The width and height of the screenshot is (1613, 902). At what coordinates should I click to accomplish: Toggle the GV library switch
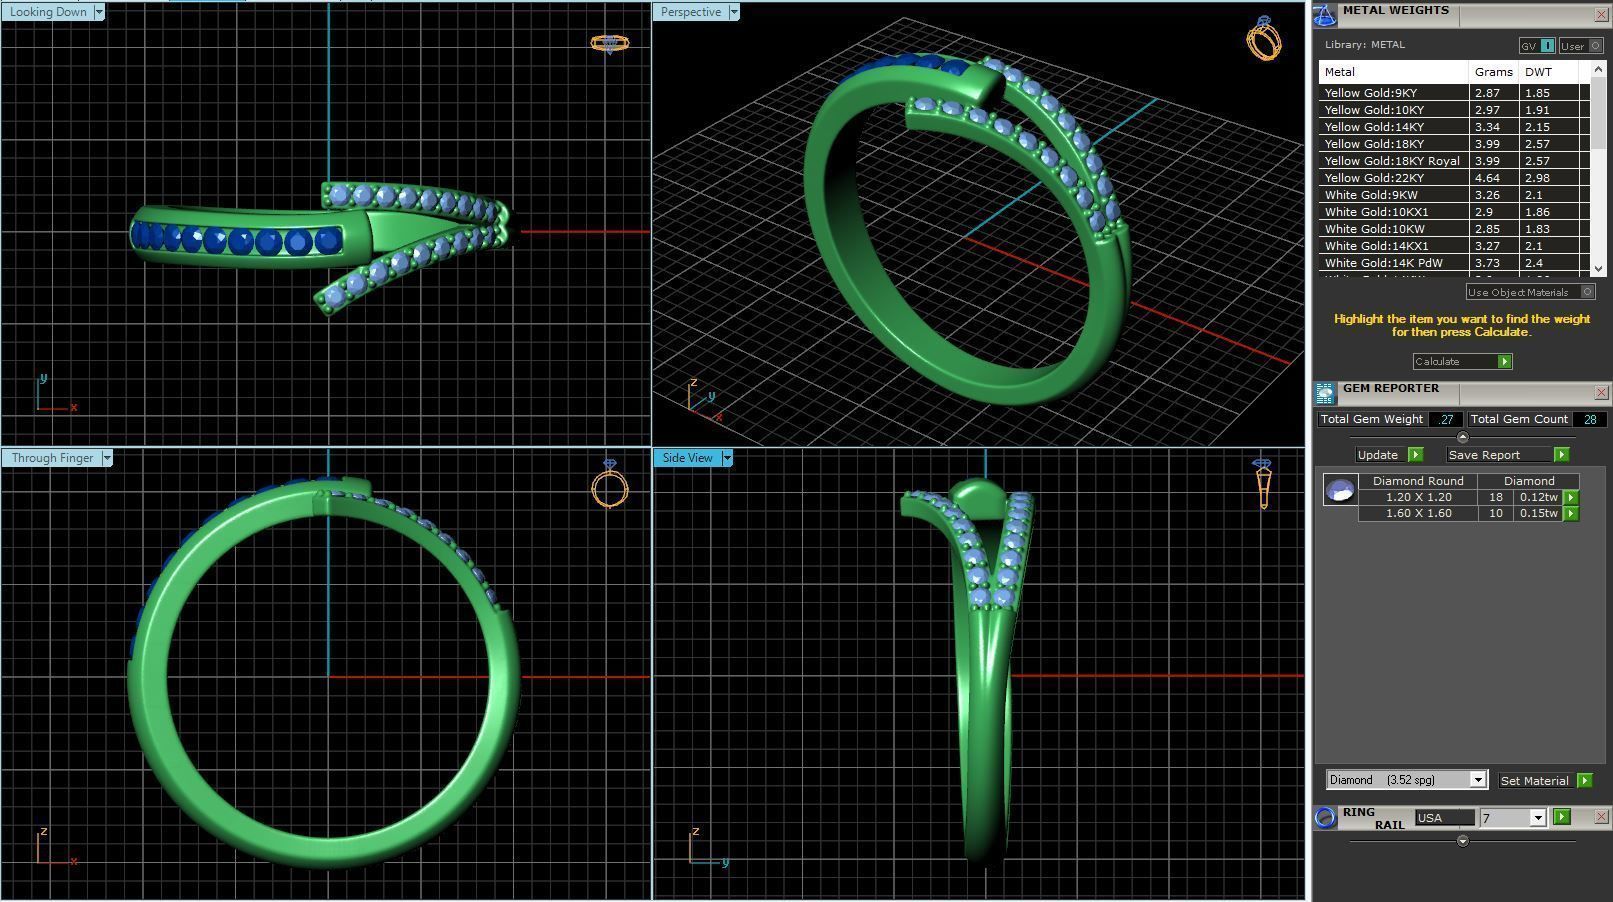pyautogui.click(x=1537, y=46)
